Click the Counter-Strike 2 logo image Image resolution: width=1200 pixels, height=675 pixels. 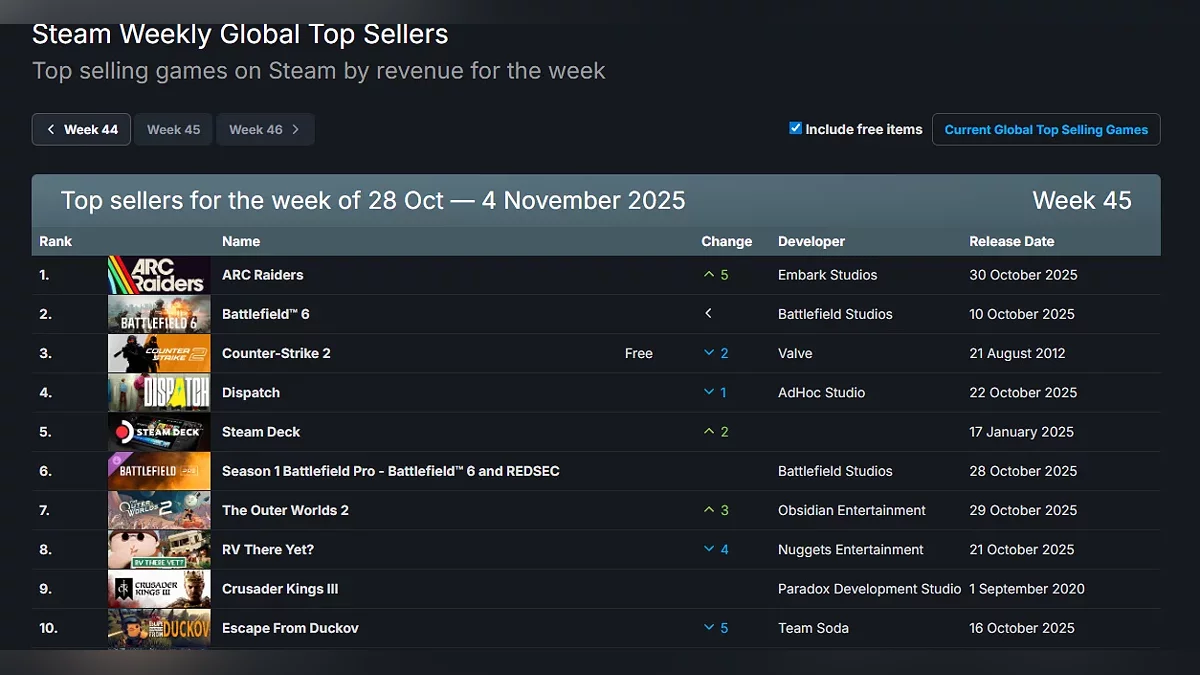coord(159,353)
